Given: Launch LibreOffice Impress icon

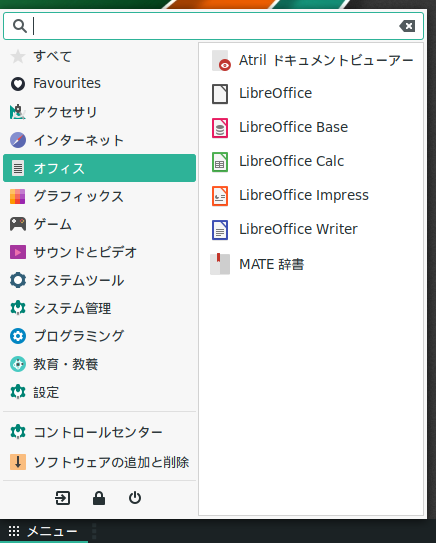Looking at the screenshot, I should [220, 196].
